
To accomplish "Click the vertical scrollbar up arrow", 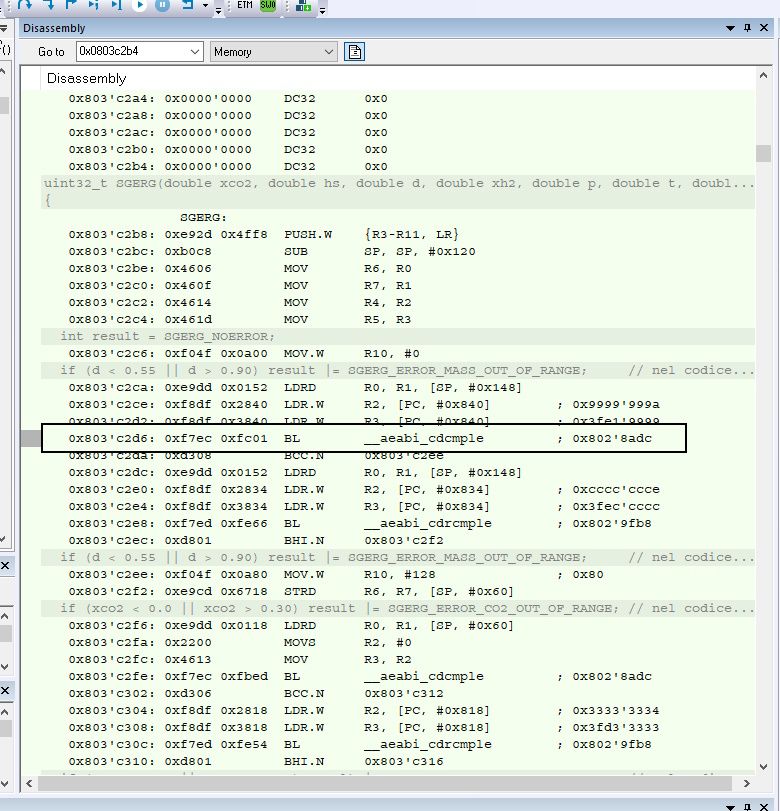I will [763, 76].
